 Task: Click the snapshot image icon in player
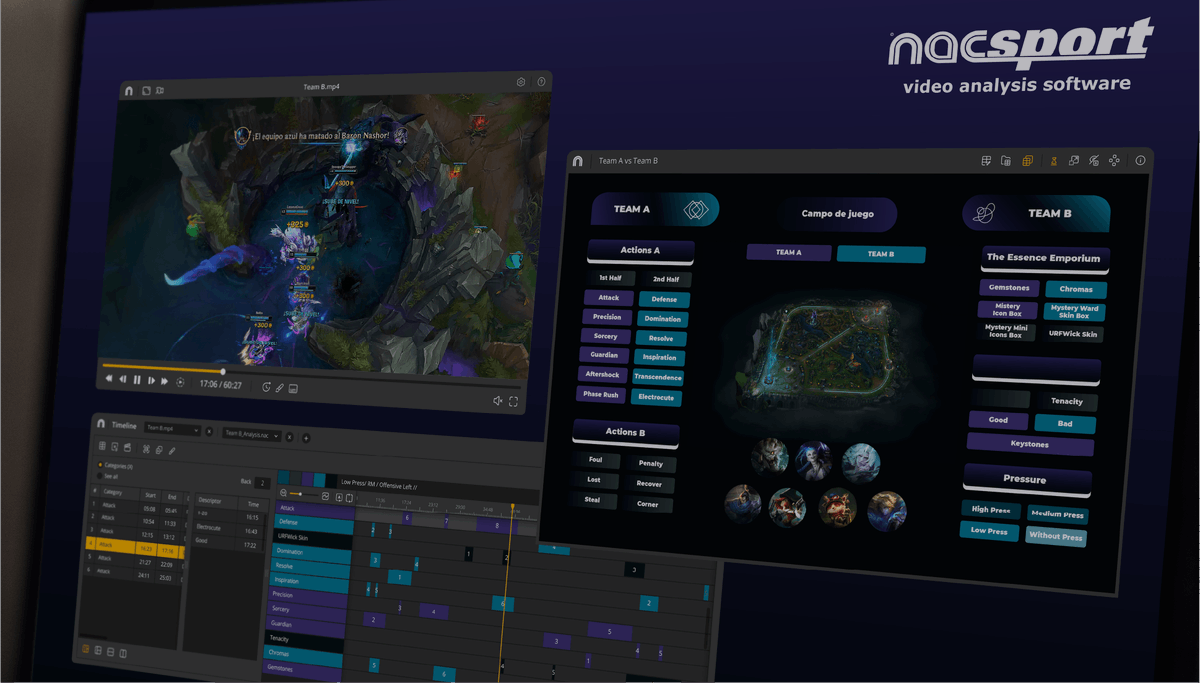[294, 389]
